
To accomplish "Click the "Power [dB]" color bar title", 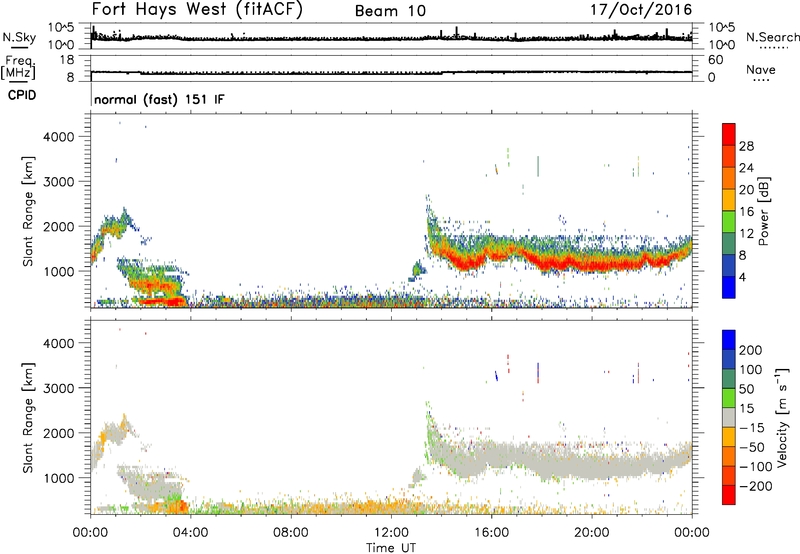I will (763, 211).
